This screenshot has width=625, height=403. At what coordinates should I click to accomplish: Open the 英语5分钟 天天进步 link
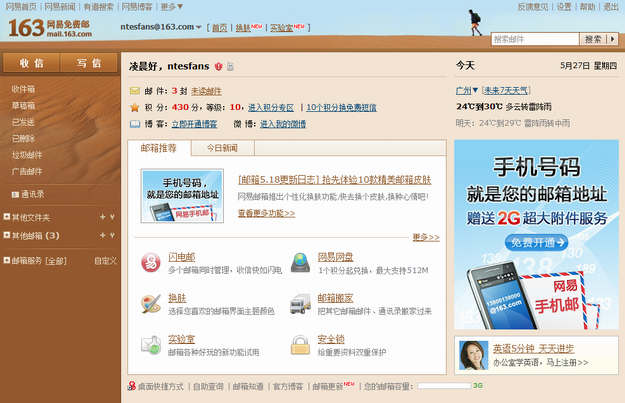click(x=533, y=349)
